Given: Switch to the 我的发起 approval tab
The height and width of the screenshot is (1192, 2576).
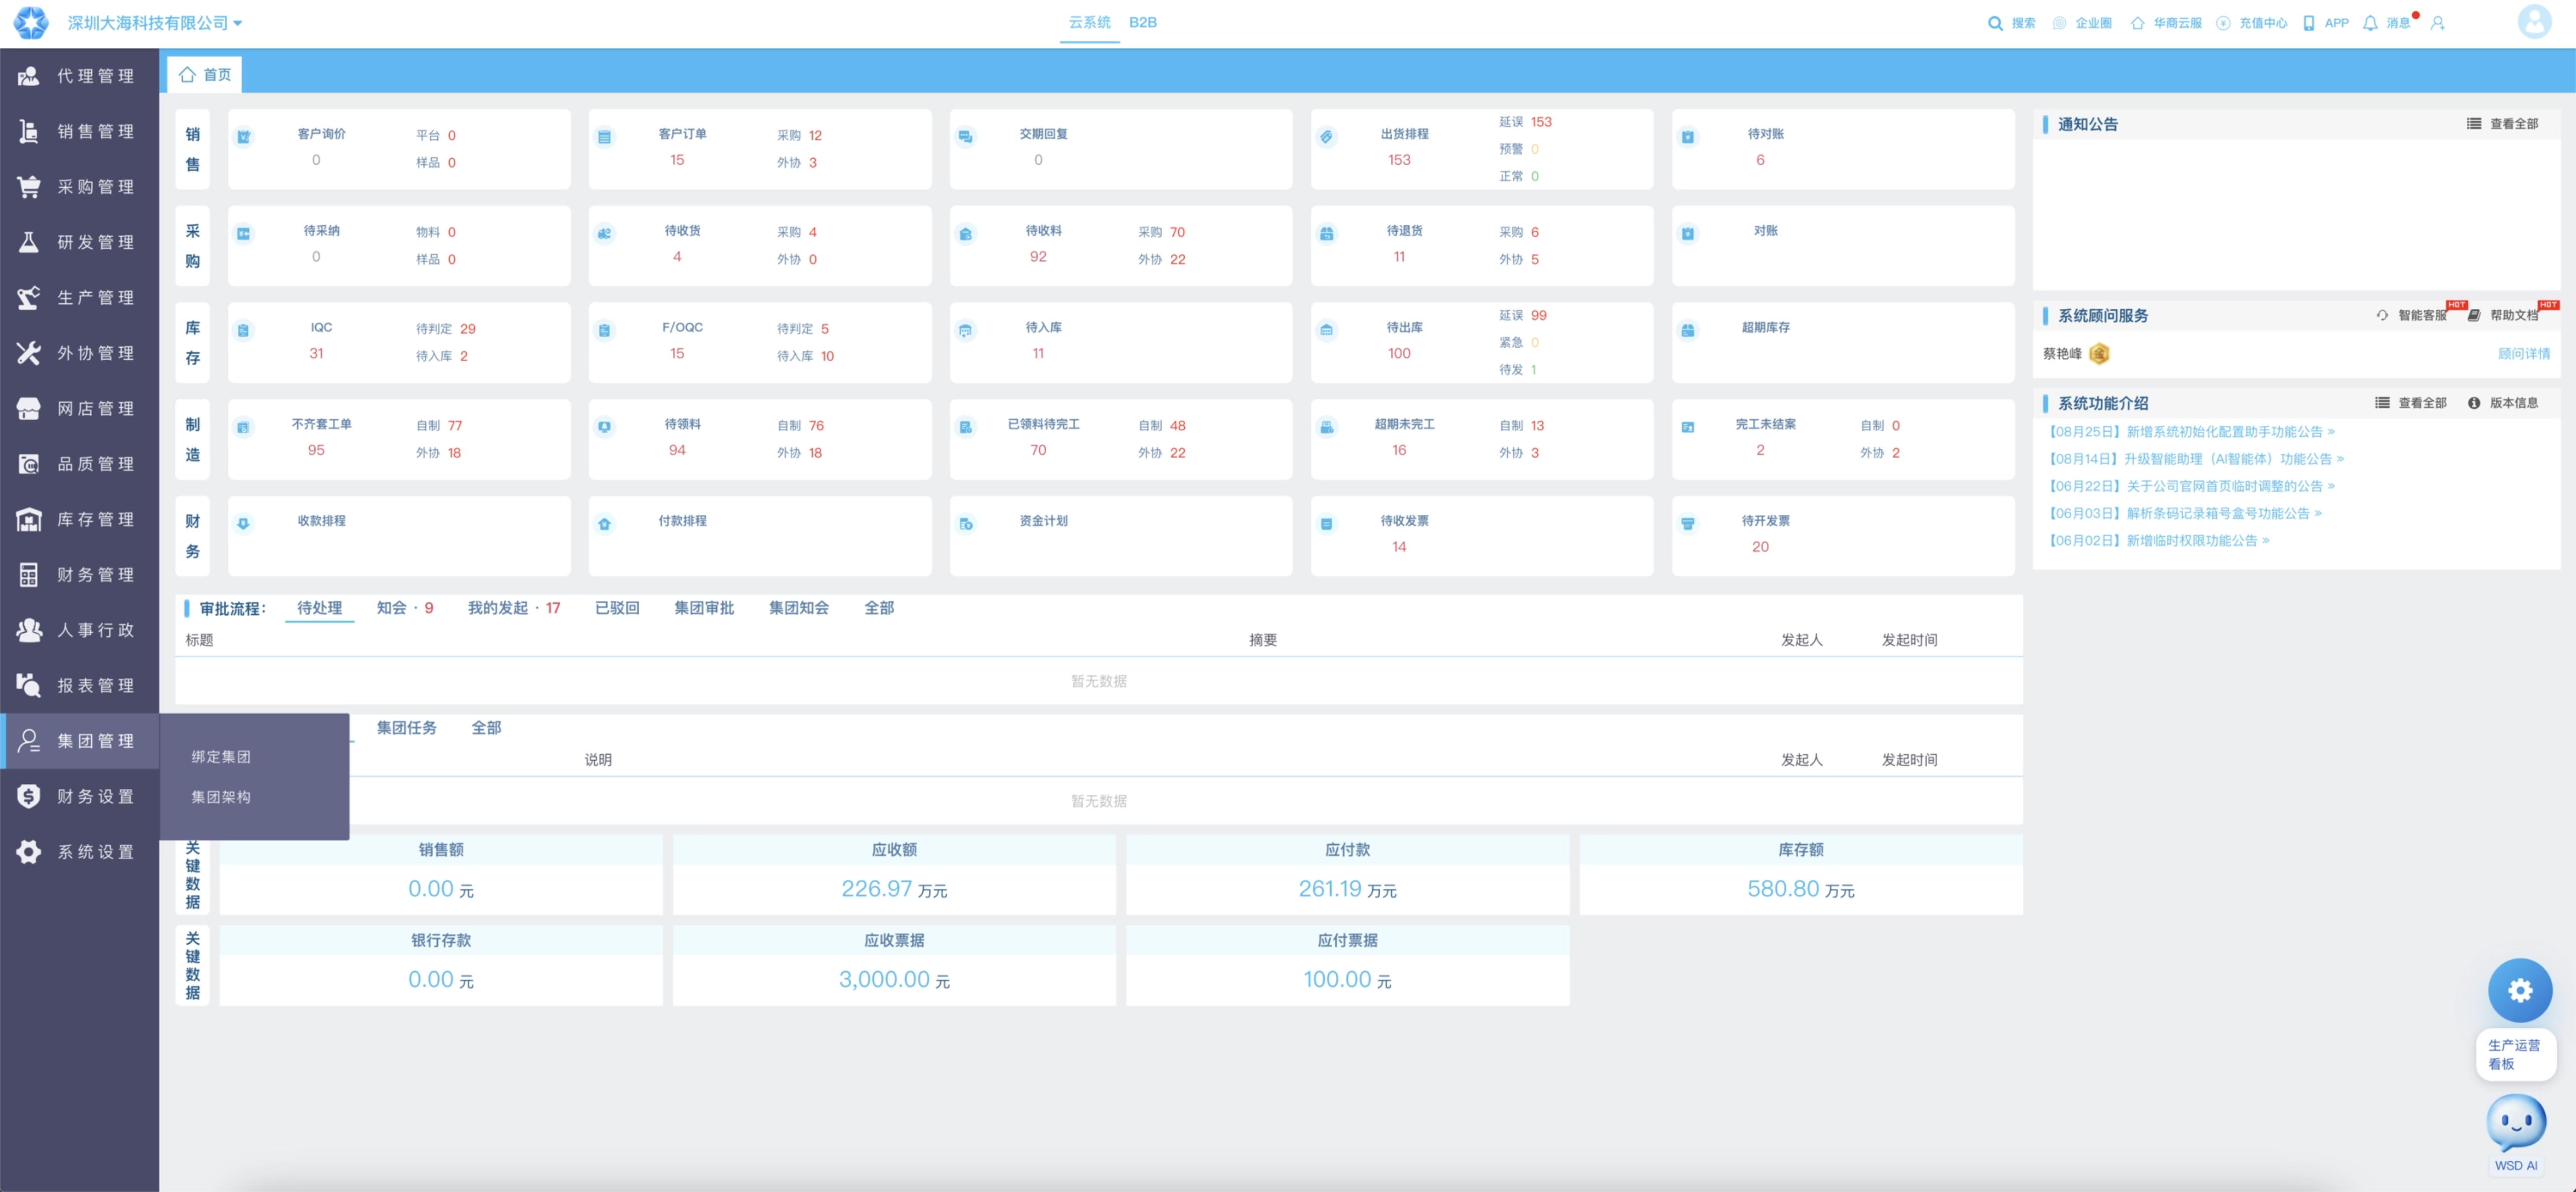Looking at the screenshot, I should pyautogui.click(x=514, y=608).
